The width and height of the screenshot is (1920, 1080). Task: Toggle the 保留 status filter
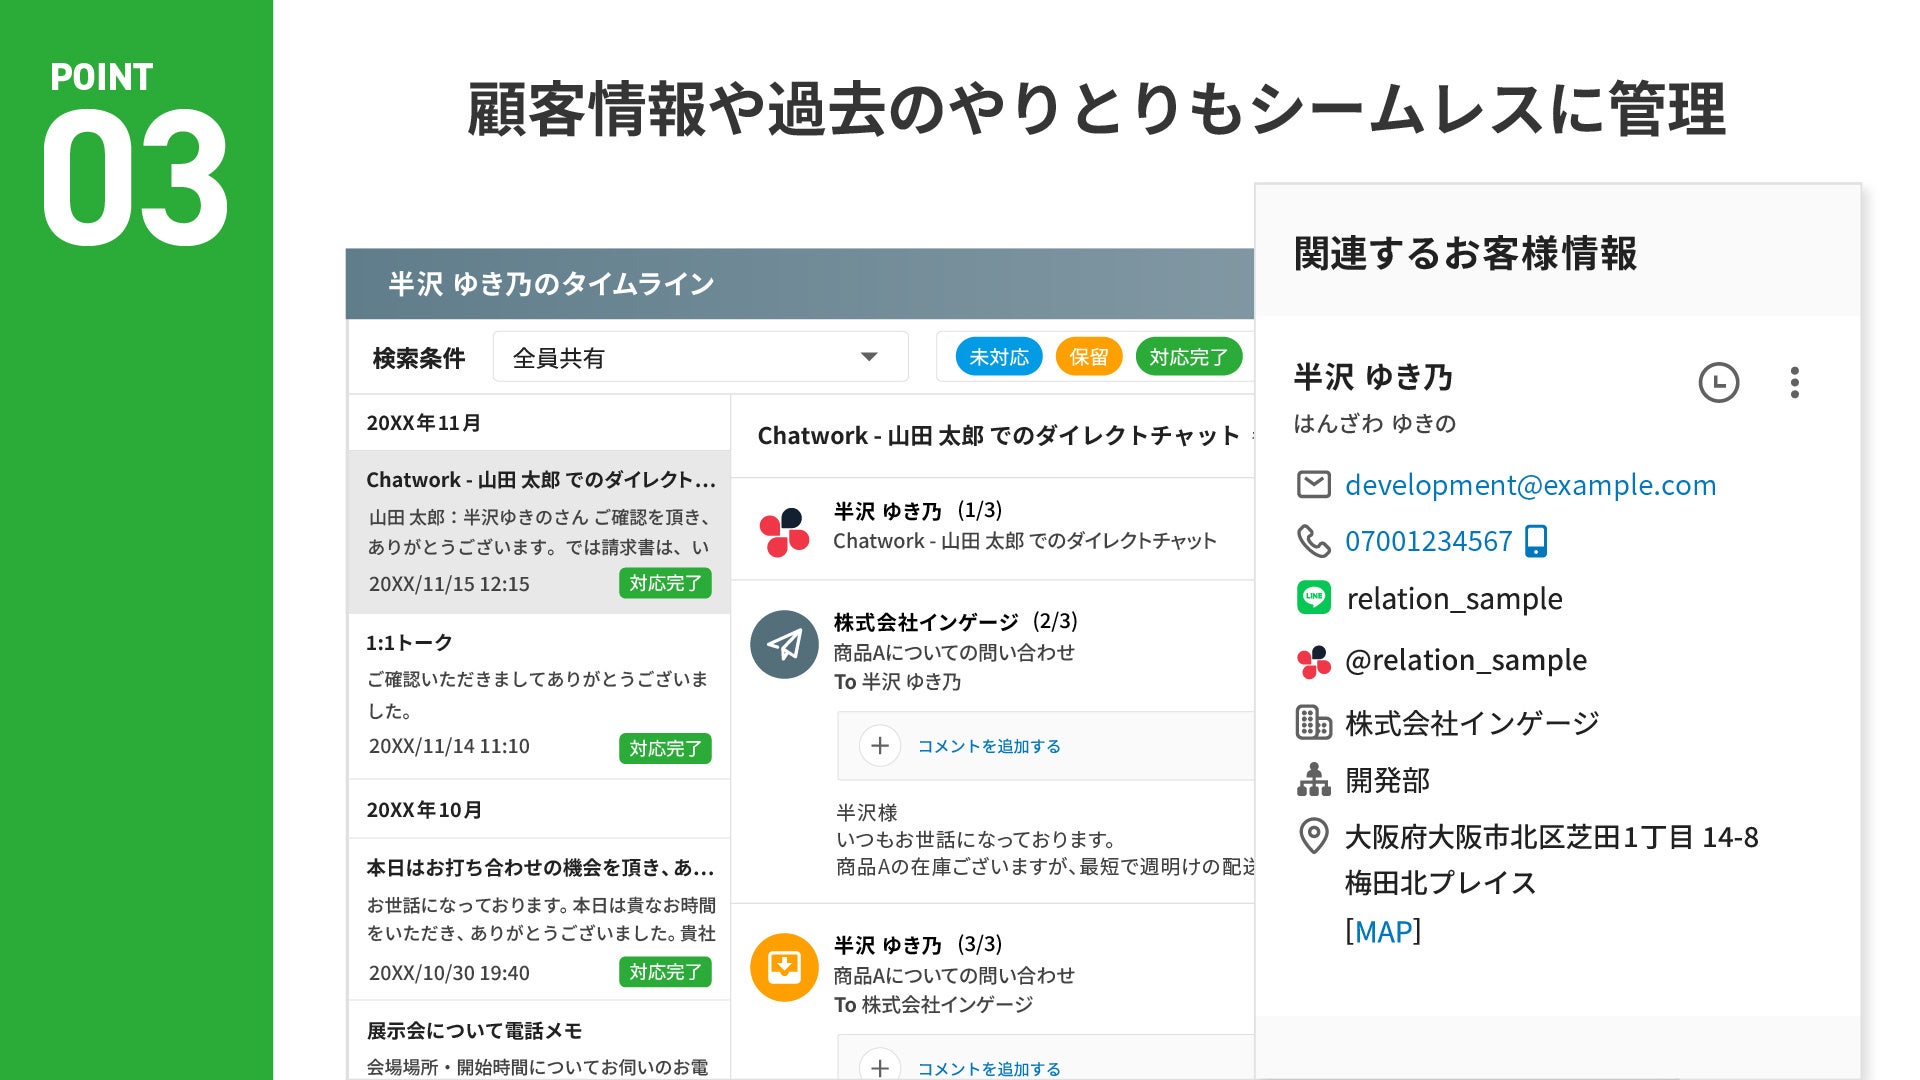(1088, 357)
